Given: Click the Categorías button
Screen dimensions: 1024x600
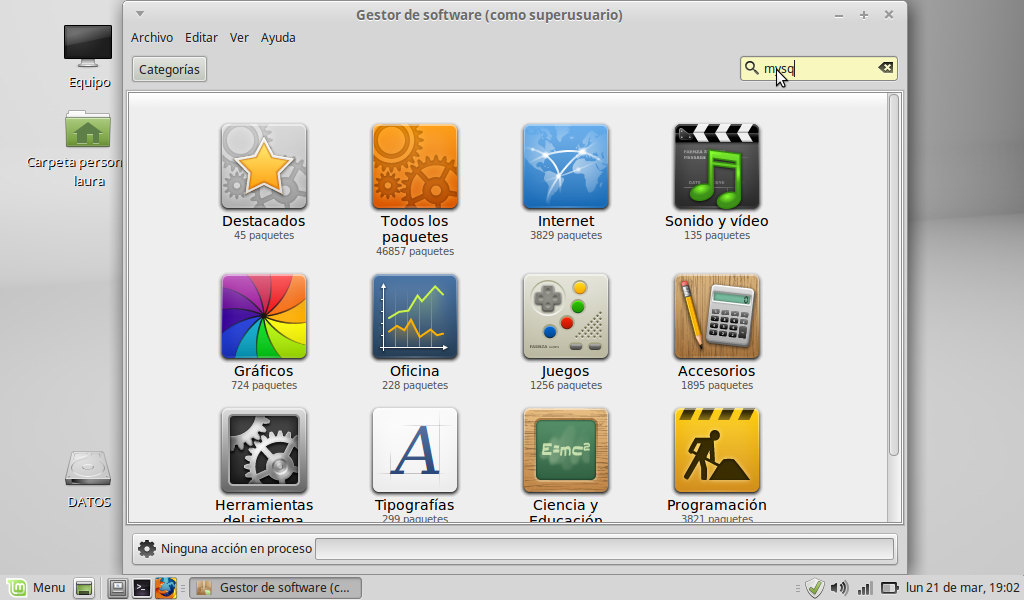Looking at the screenshot, I should click(169, 69).
